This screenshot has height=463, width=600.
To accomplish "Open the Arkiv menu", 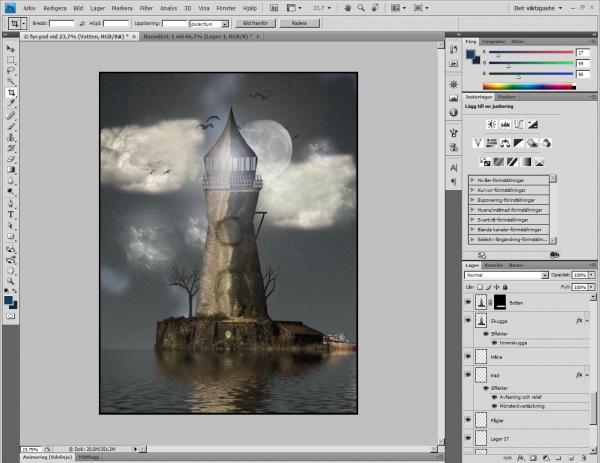I will [x=29, y=8].
